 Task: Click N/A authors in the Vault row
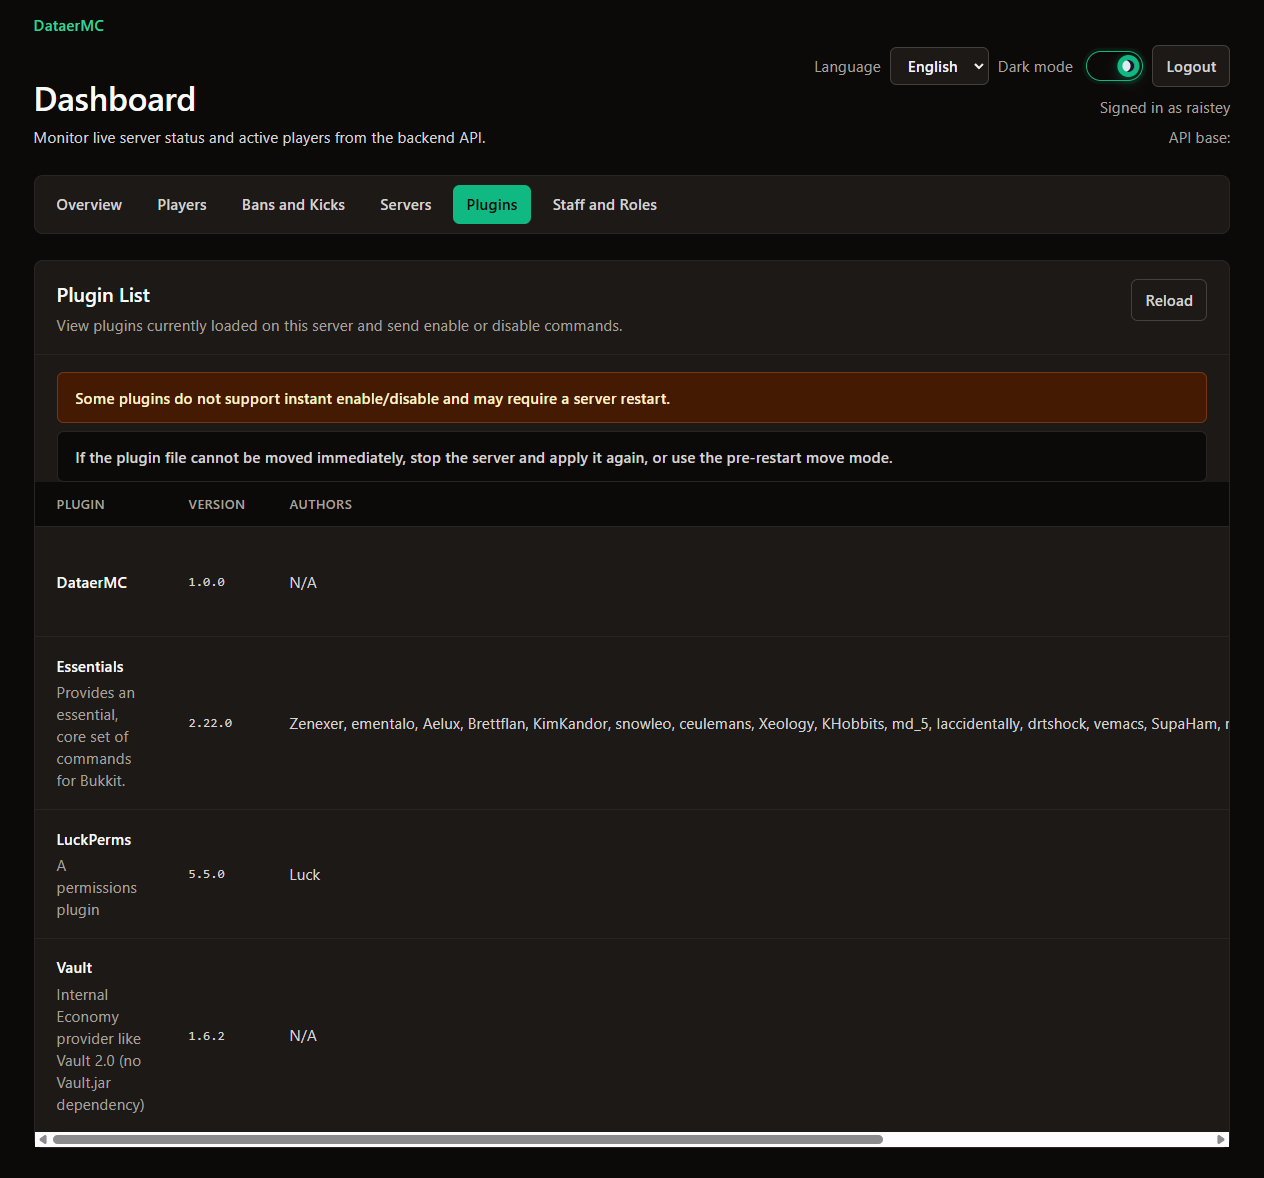[303, 1036]
